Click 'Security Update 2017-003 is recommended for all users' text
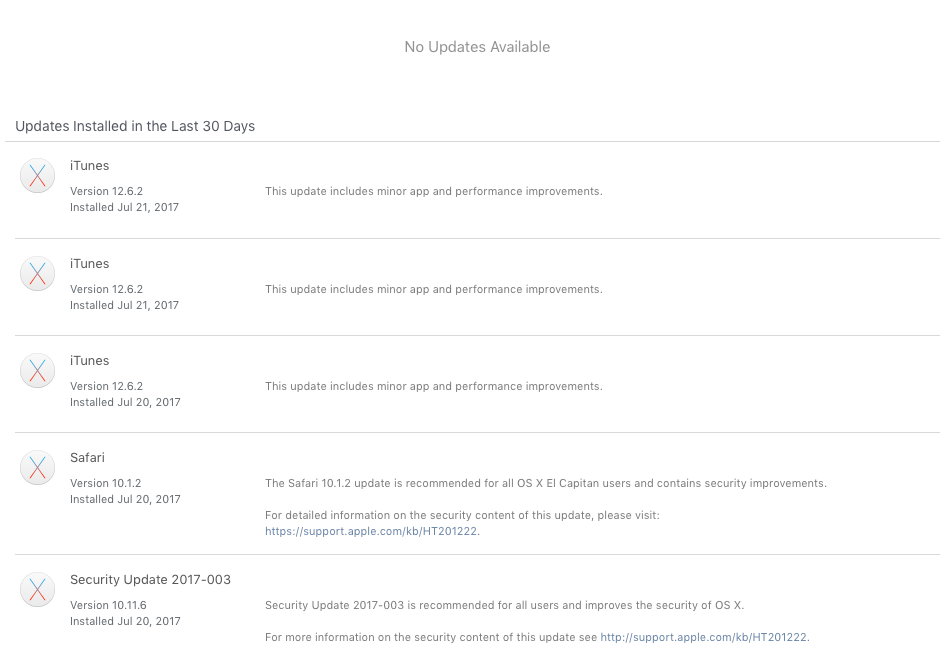The height and width of the screenshot is (648, 940). pos(504,605)
